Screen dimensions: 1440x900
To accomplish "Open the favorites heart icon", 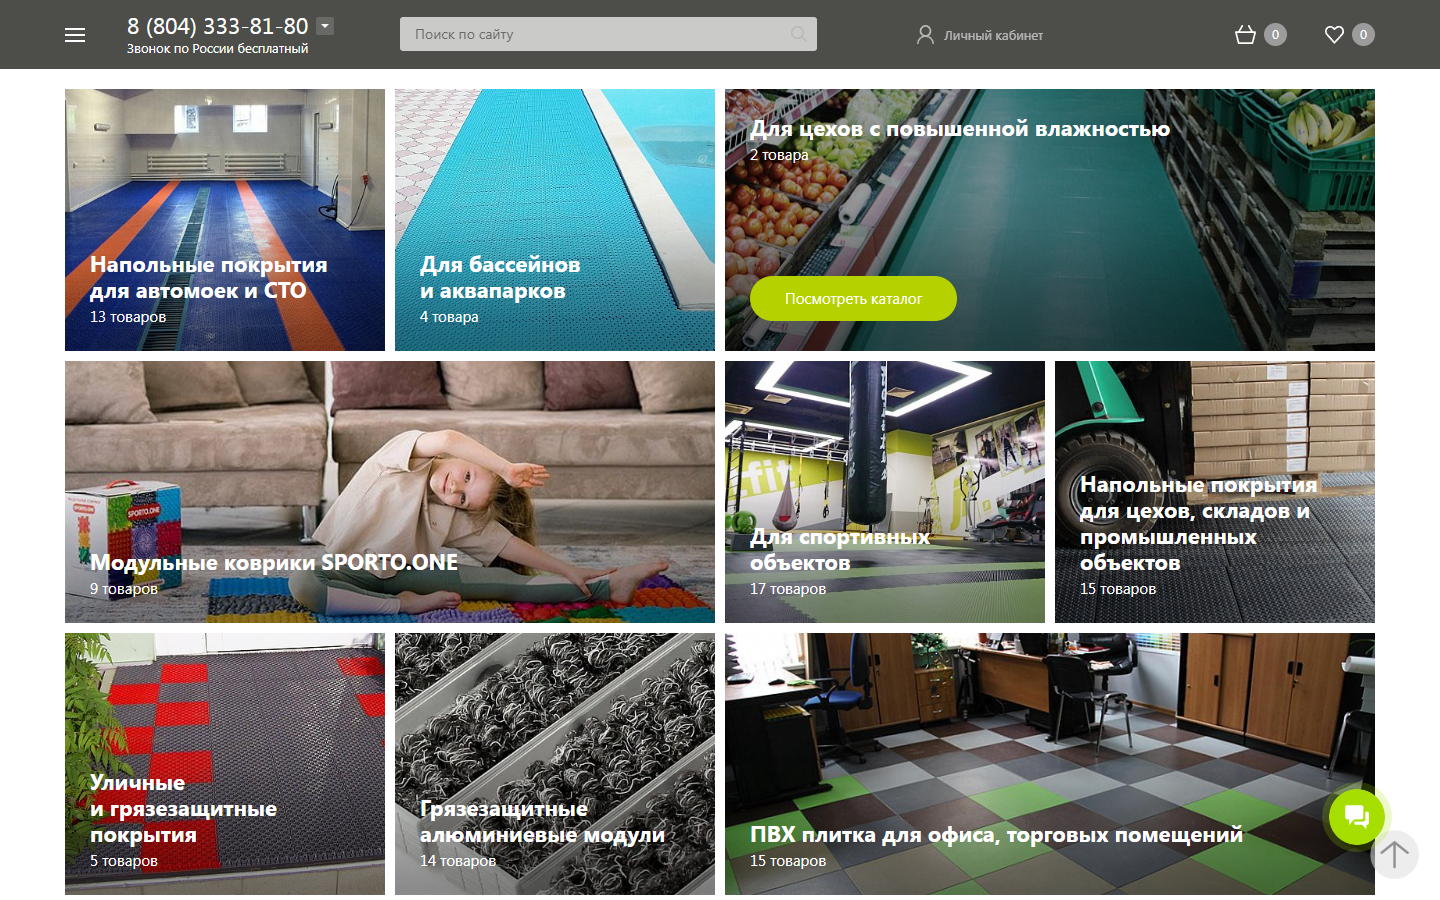I will point(1334,35).
